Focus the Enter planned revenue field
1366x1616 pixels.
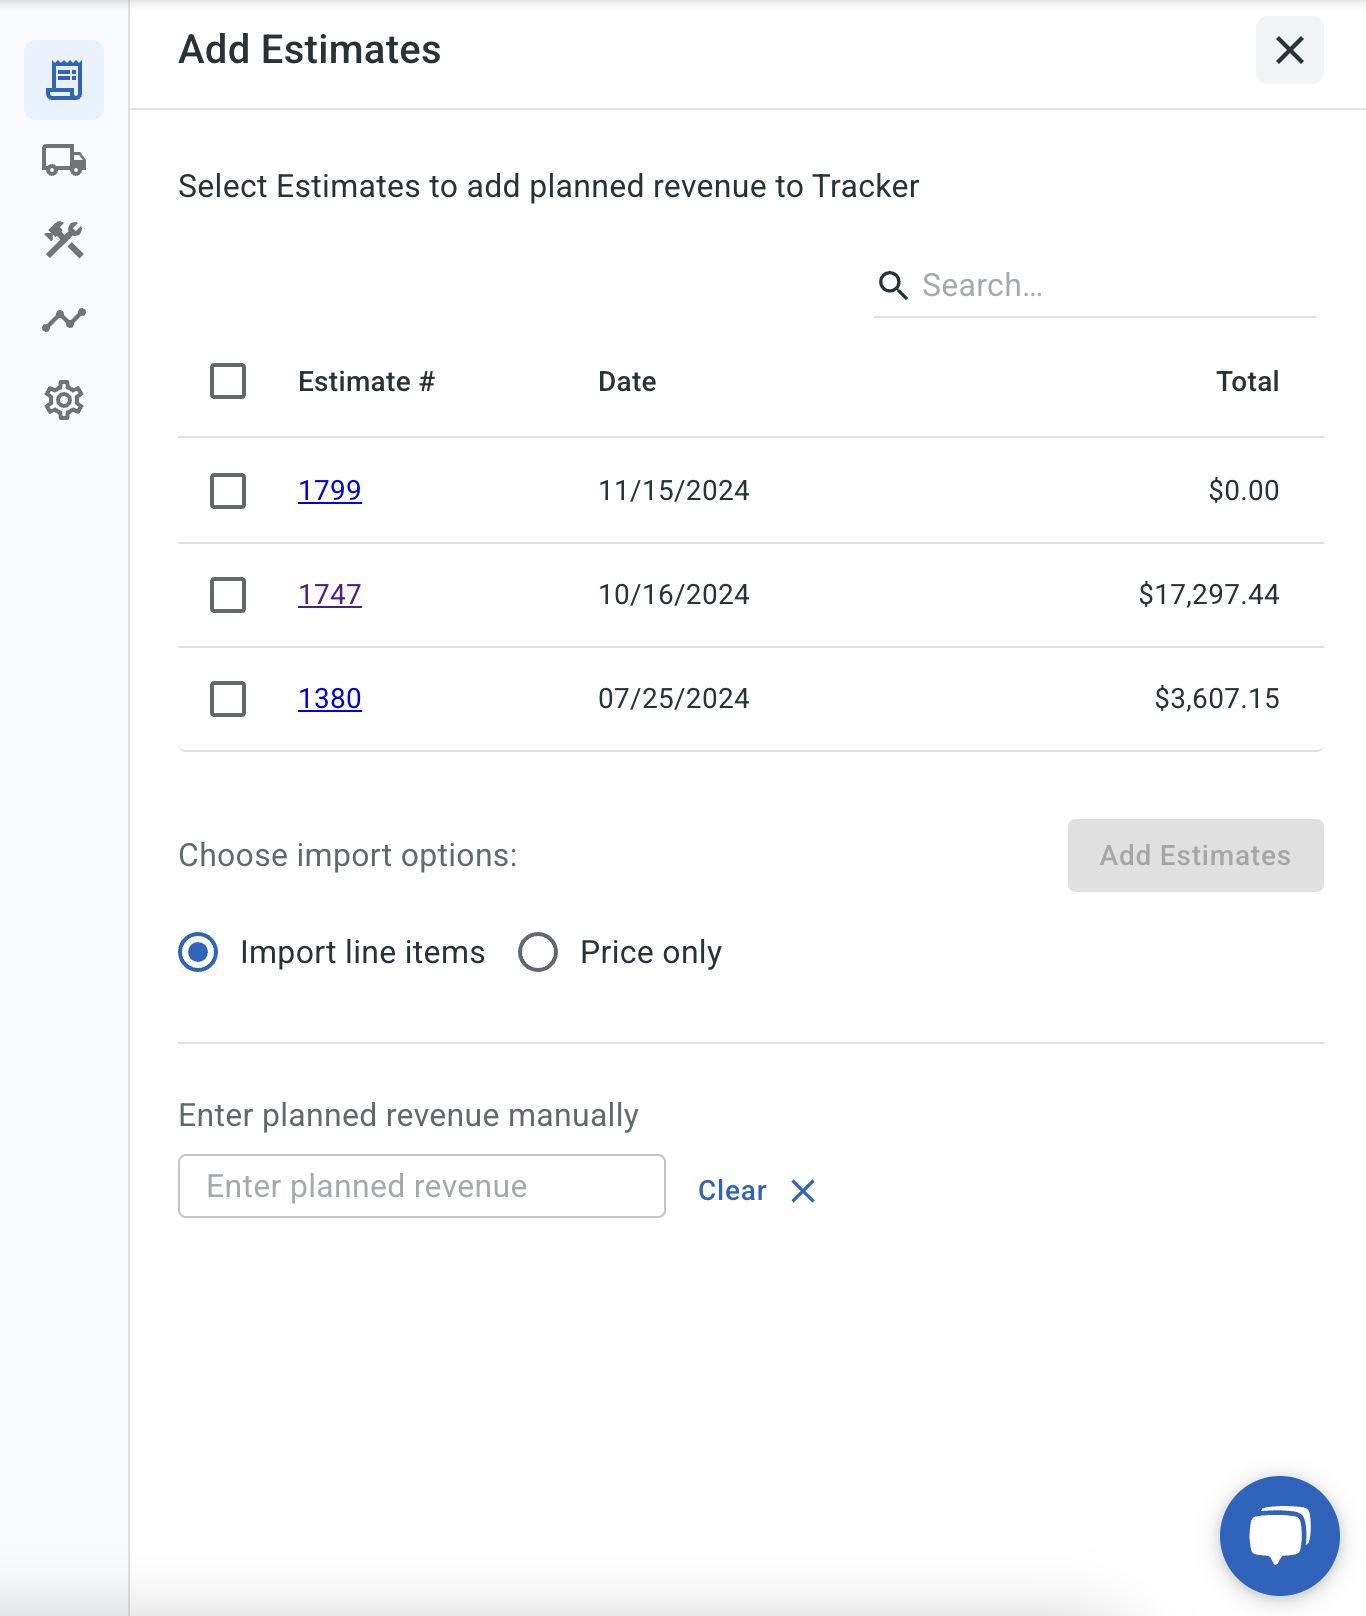click(421, 1186)
